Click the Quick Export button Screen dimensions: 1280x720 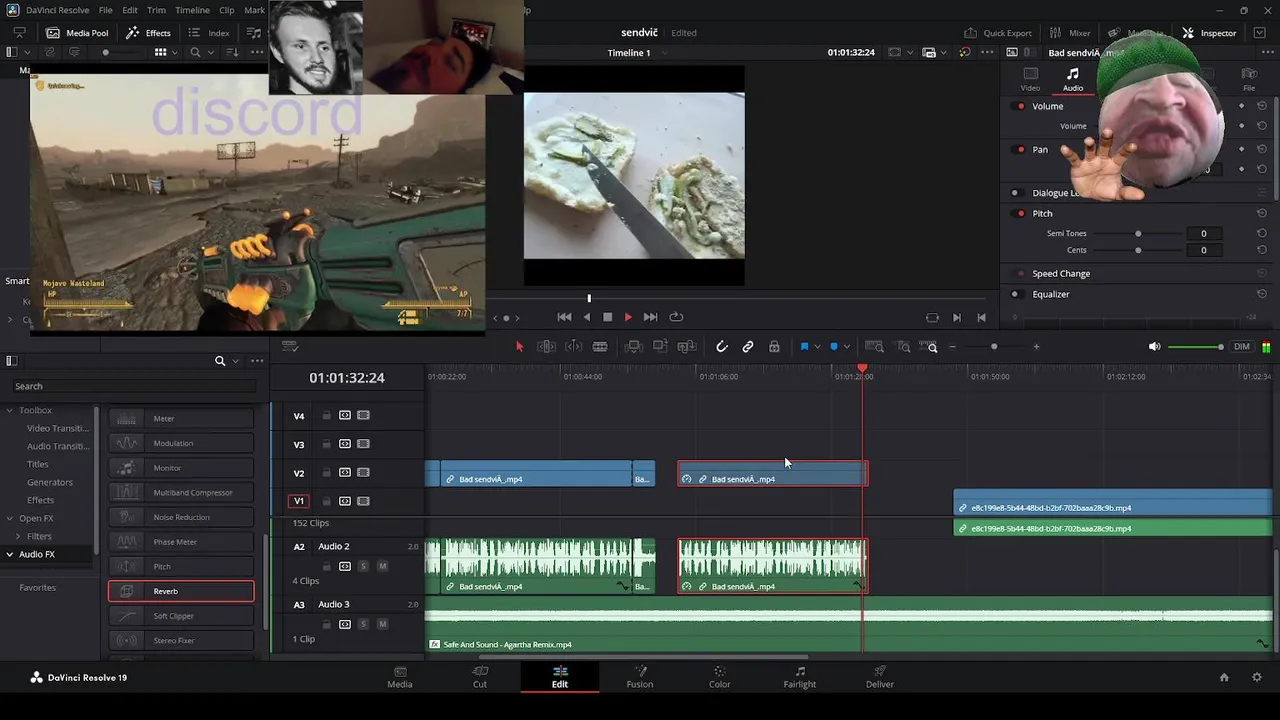pos(997,33)
